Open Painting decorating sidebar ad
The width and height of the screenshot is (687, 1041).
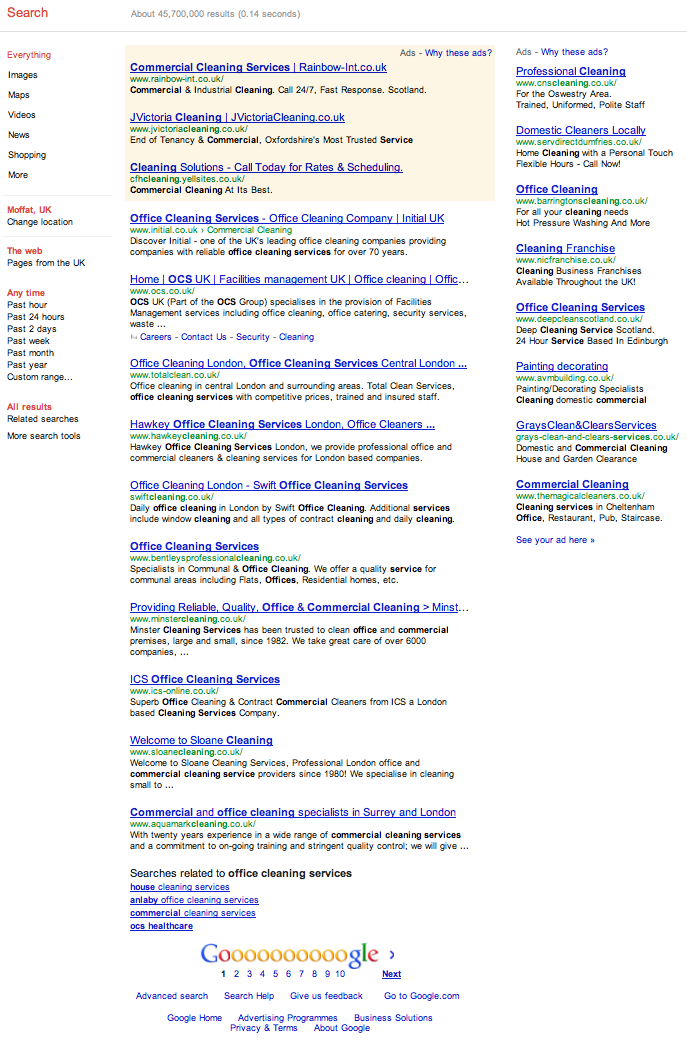[x=562, y=366]
